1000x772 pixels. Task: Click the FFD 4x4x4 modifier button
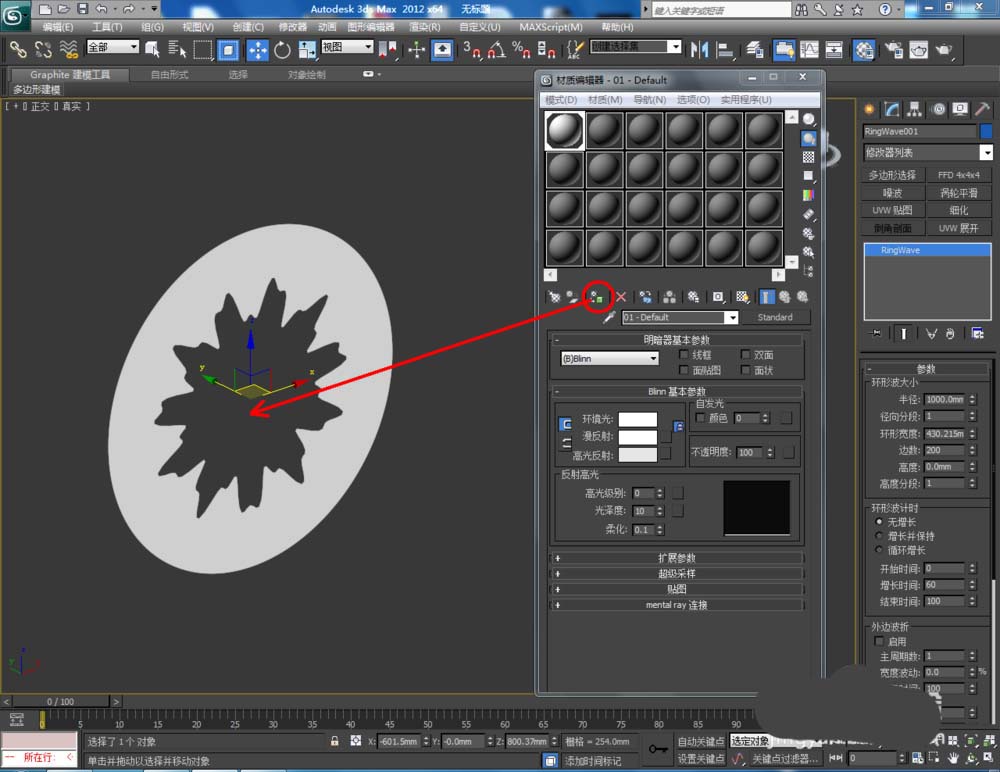point(959,175)
